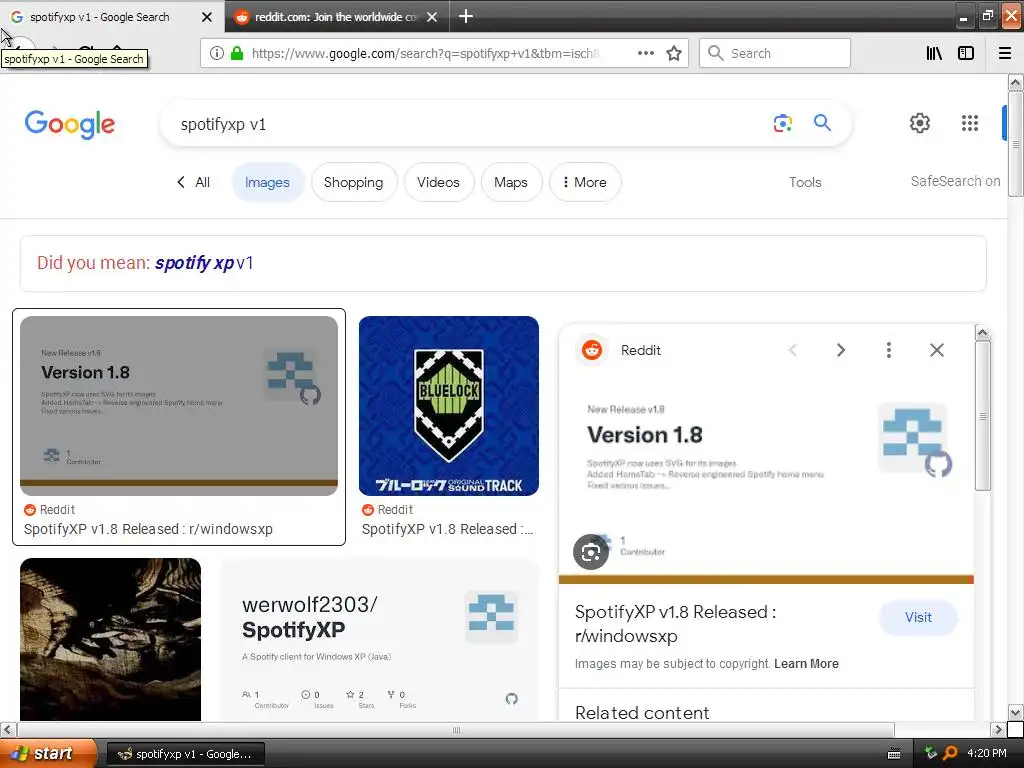The width and height of the screenshot is (1024, 768).
Task: Click page vertical scrollbar up arrow
Action: coord(1015,82)
